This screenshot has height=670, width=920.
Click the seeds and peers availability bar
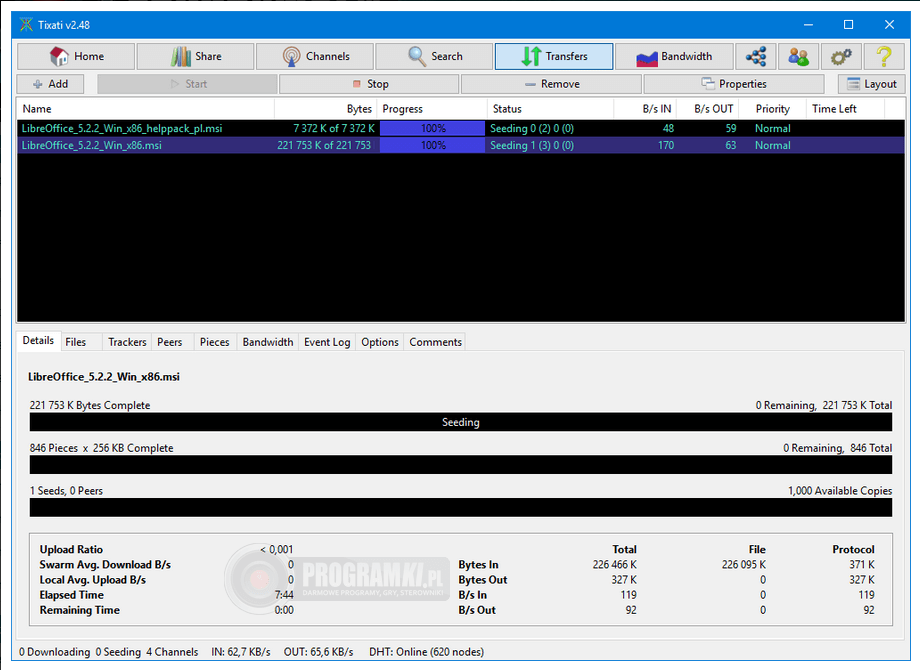coord(461,507)
